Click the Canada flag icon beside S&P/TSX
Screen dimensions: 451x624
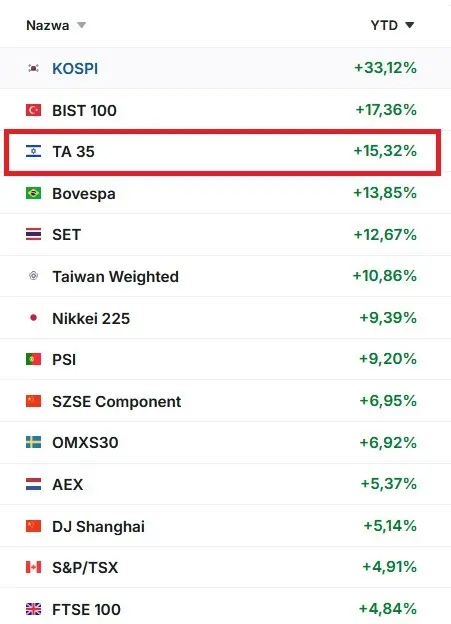tap(33, 567)
